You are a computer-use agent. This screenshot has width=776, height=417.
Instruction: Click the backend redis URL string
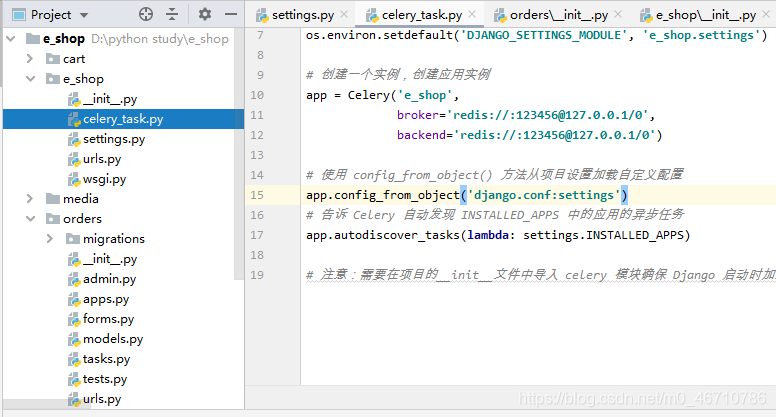[x=554, y=135]
